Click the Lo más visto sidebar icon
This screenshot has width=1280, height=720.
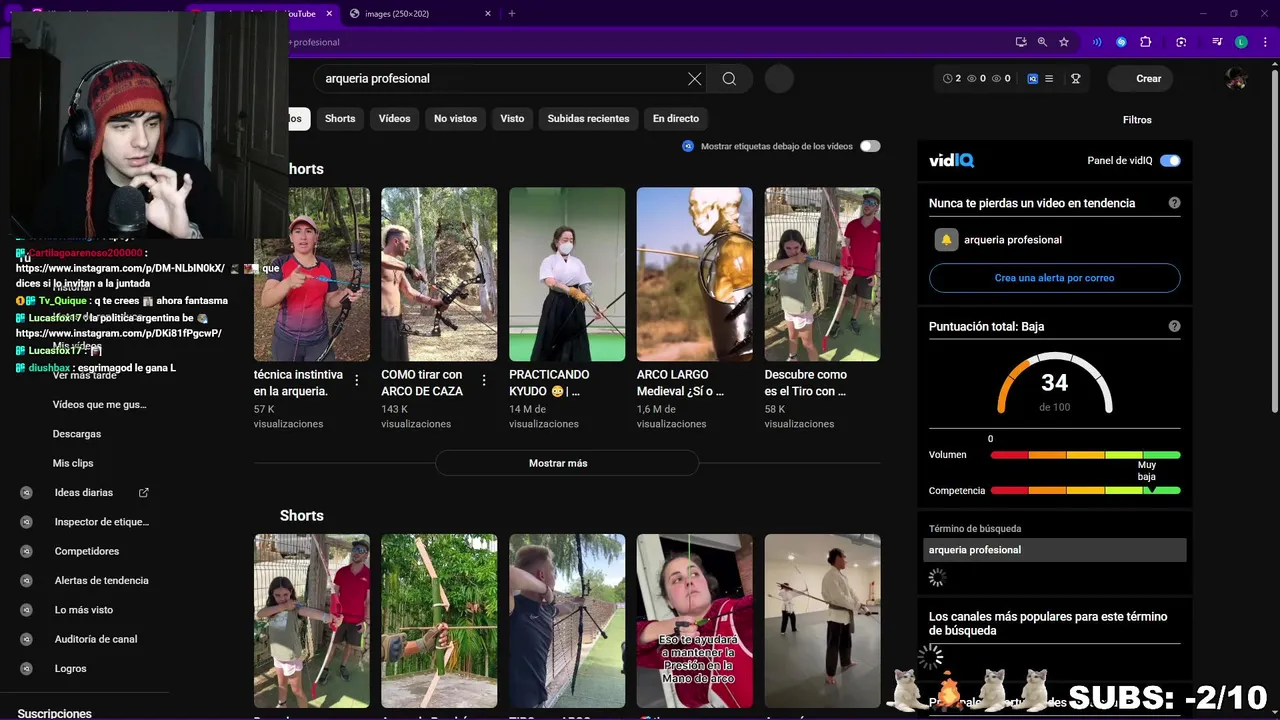tap(27, 610)
